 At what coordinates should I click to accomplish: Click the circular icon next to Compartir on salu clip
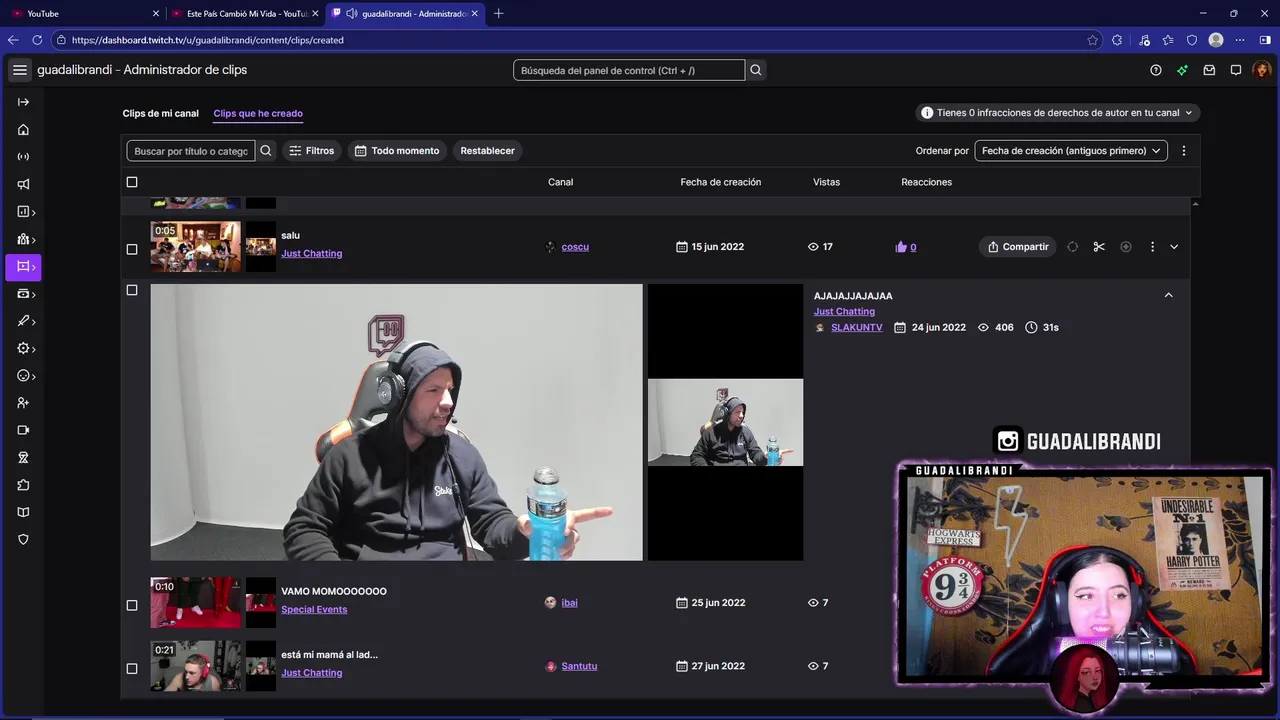(x=1072, y=247)
